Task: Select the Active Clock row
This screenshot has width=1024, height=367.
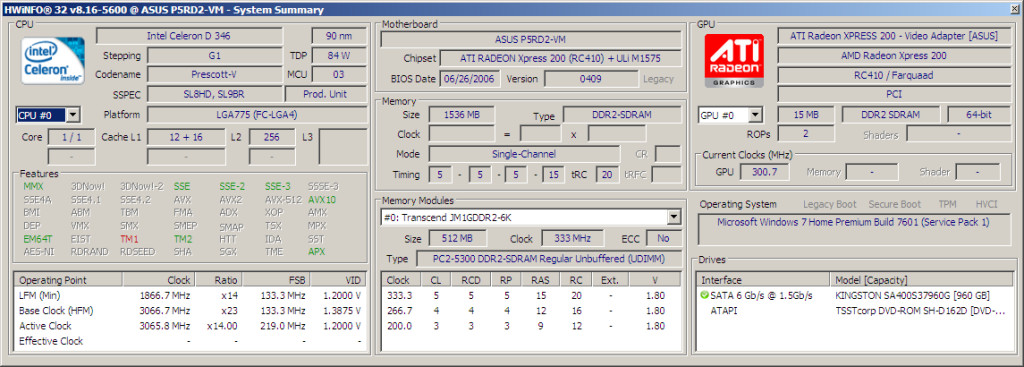Action: [x=190, y=326]
